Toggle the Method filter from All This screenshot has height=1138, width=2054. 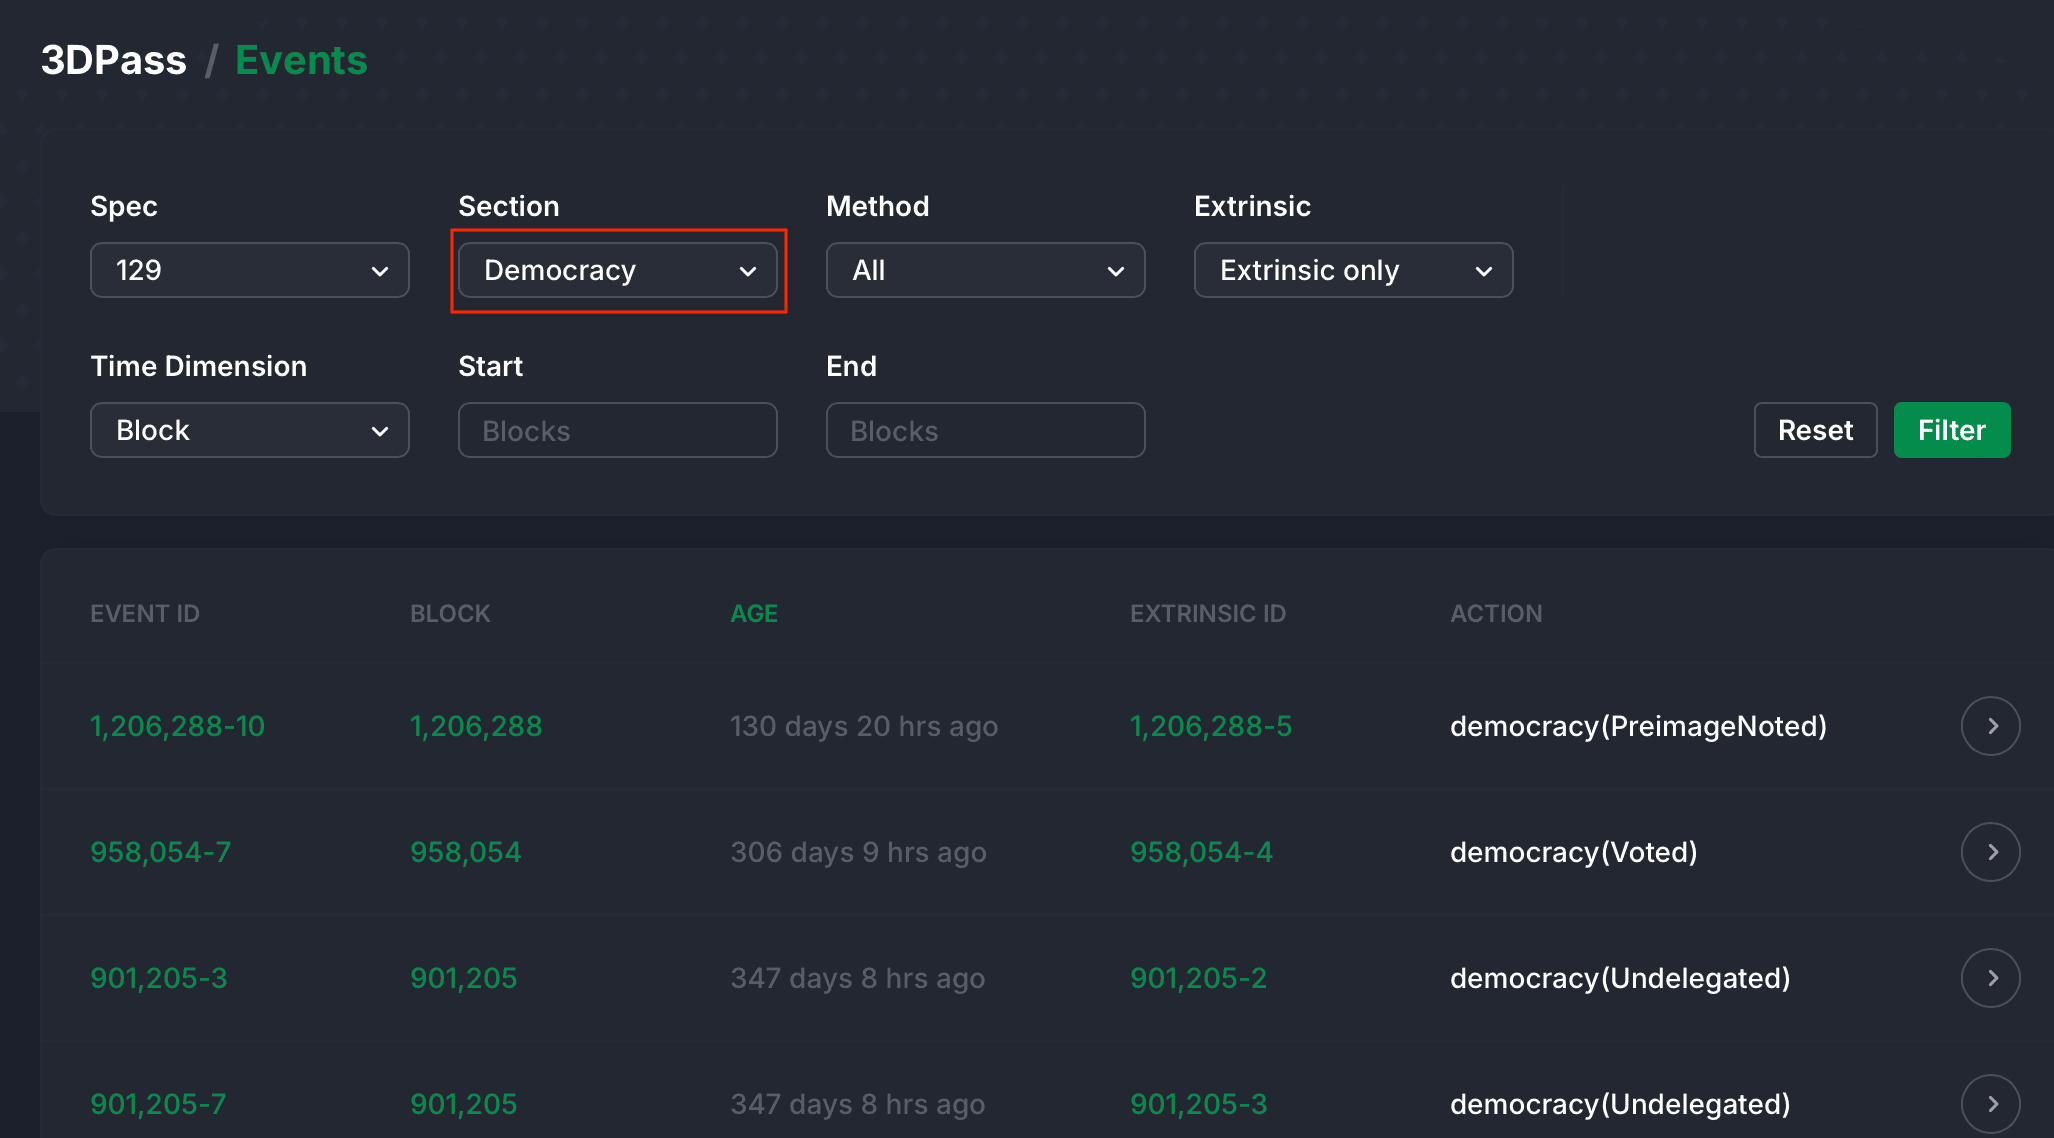[985, 270]
